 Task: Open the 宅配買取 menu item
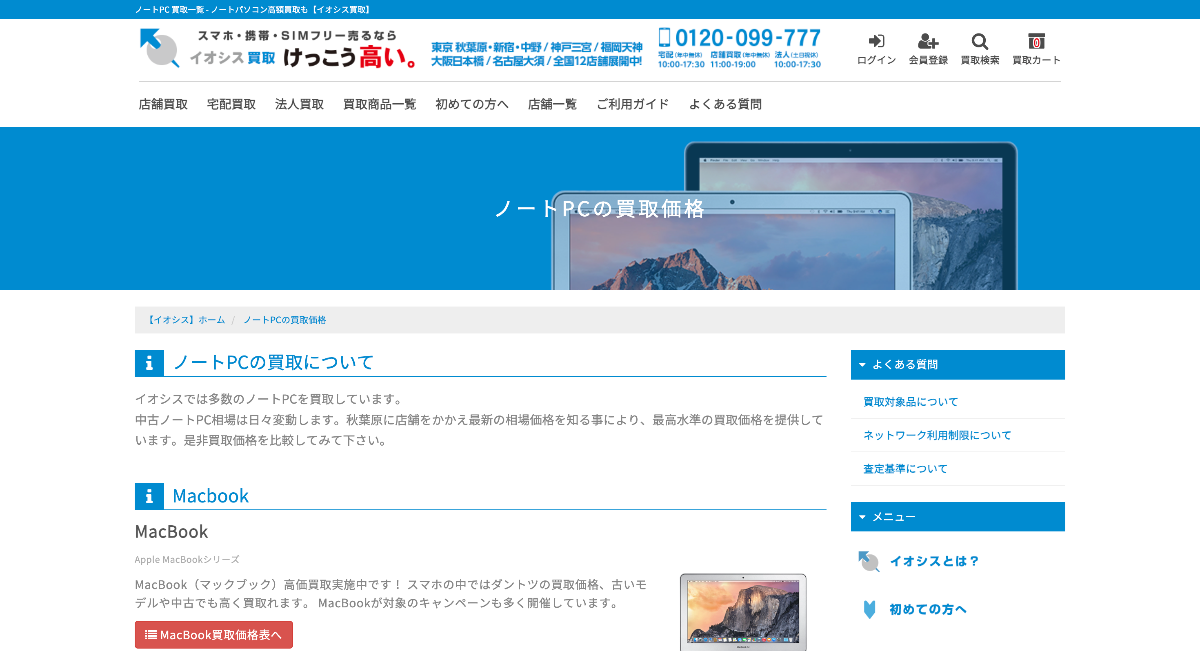tap(231, 104)
